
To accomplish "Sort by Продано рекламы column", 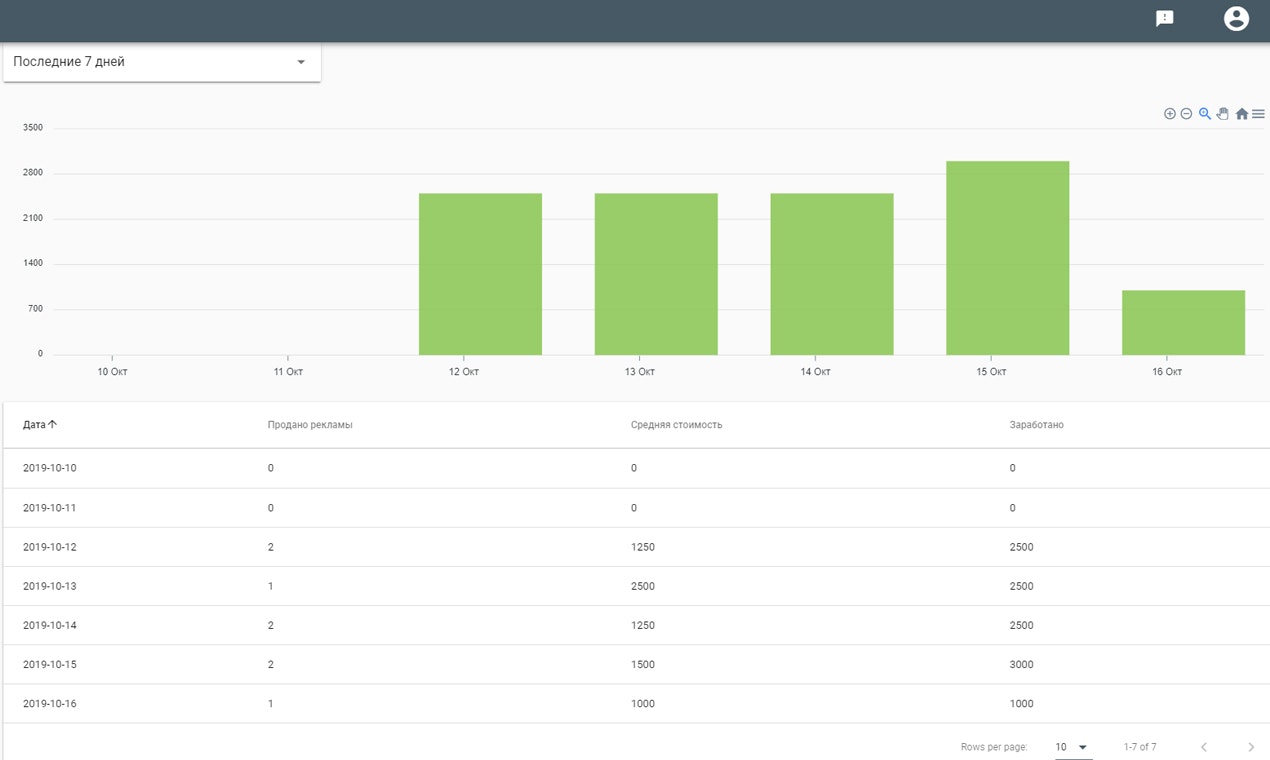I will point(310,425).
